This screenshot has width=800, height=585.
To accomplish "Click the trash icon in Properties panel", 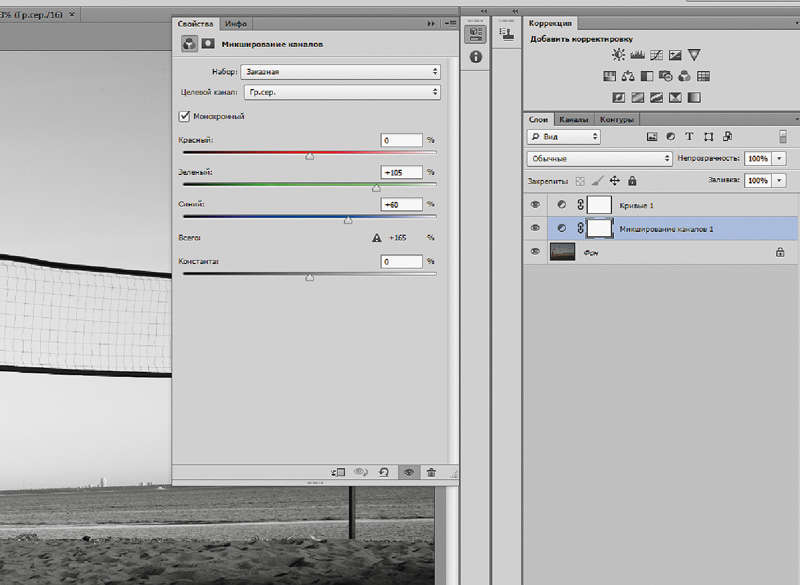I will coord(431,472).
